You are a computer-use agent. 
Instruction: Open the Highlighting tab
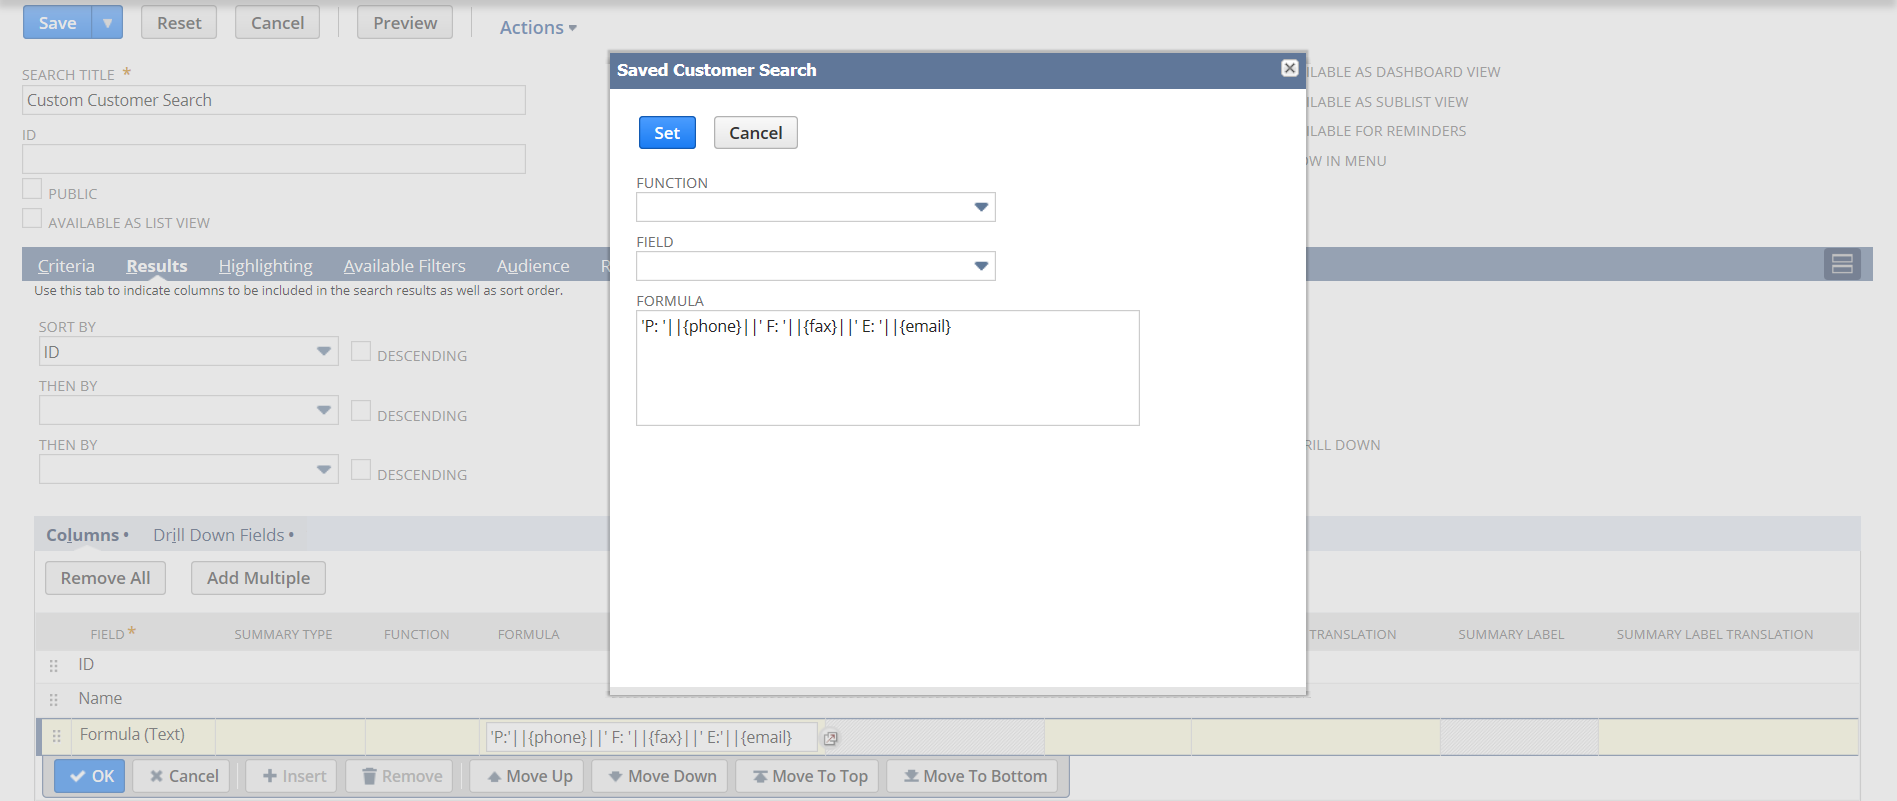click(x=265, y=265)
